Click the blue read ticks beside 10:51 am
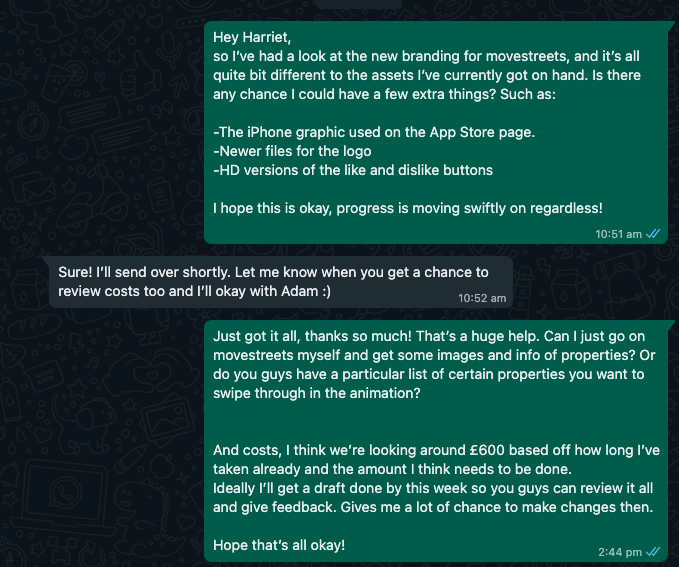This screenshot has width=679, height=567. tap(653, 234)
